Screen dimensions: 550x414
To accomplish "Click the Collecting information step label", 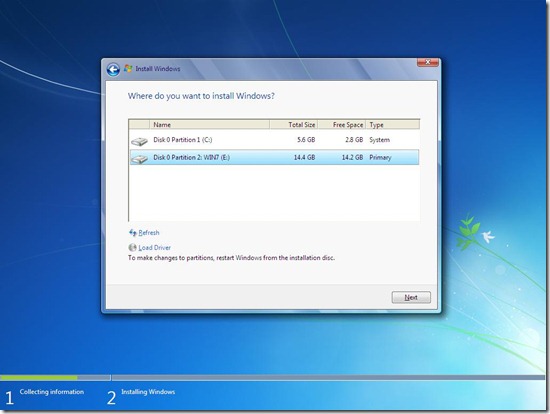I will pos(52,392).
